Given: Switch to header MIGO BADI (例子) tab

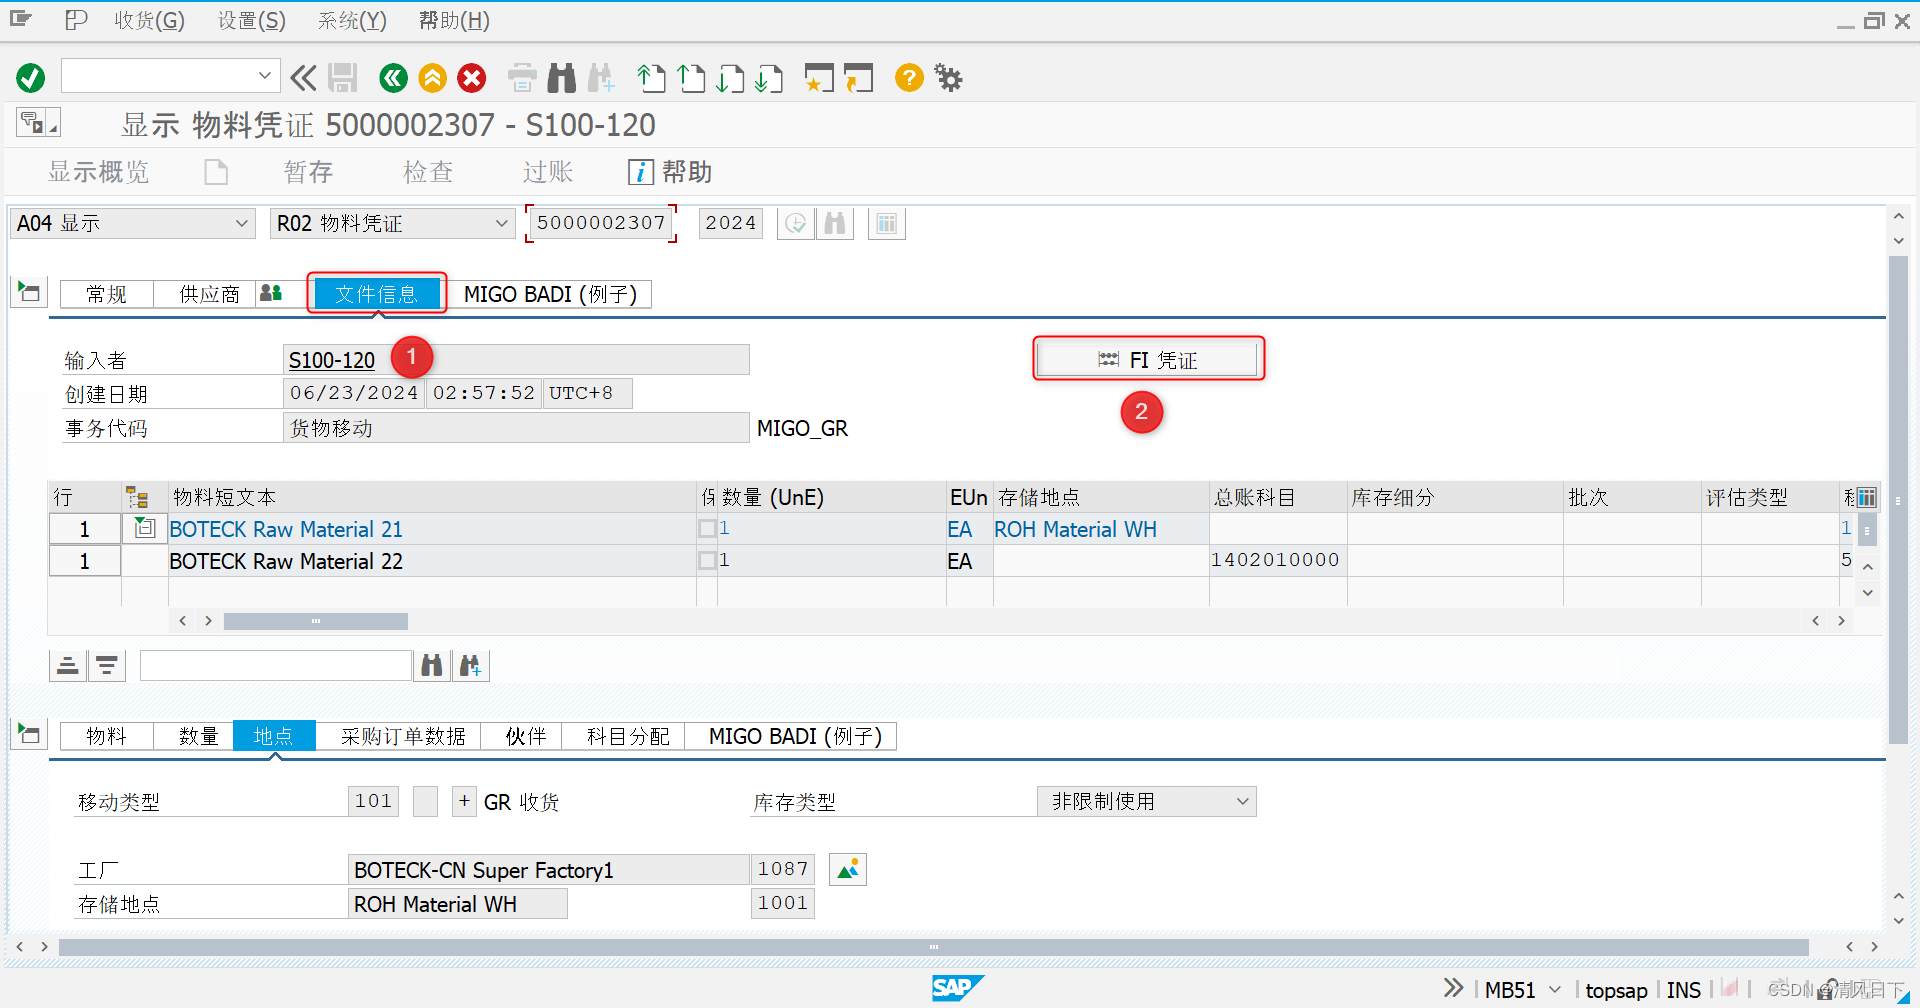Looking at the screenshot, I should pyautogui.click(x=550, y=294).
